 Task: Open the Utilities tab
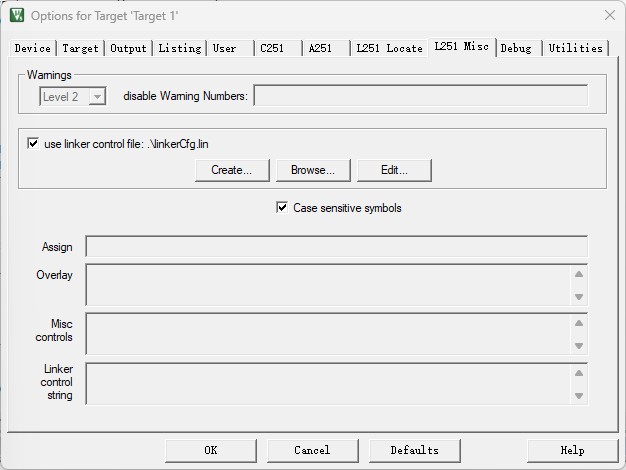pos(575,48)
